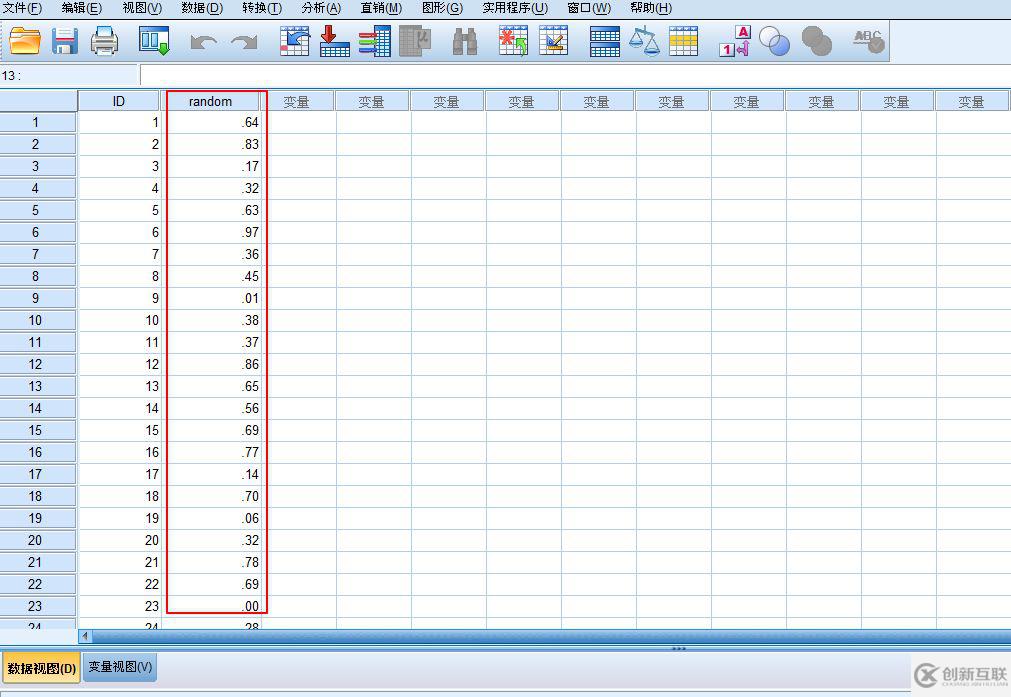The image size is (1011, 697).
Task: Open the 图形(G) menu
Action: click(442, 8)
